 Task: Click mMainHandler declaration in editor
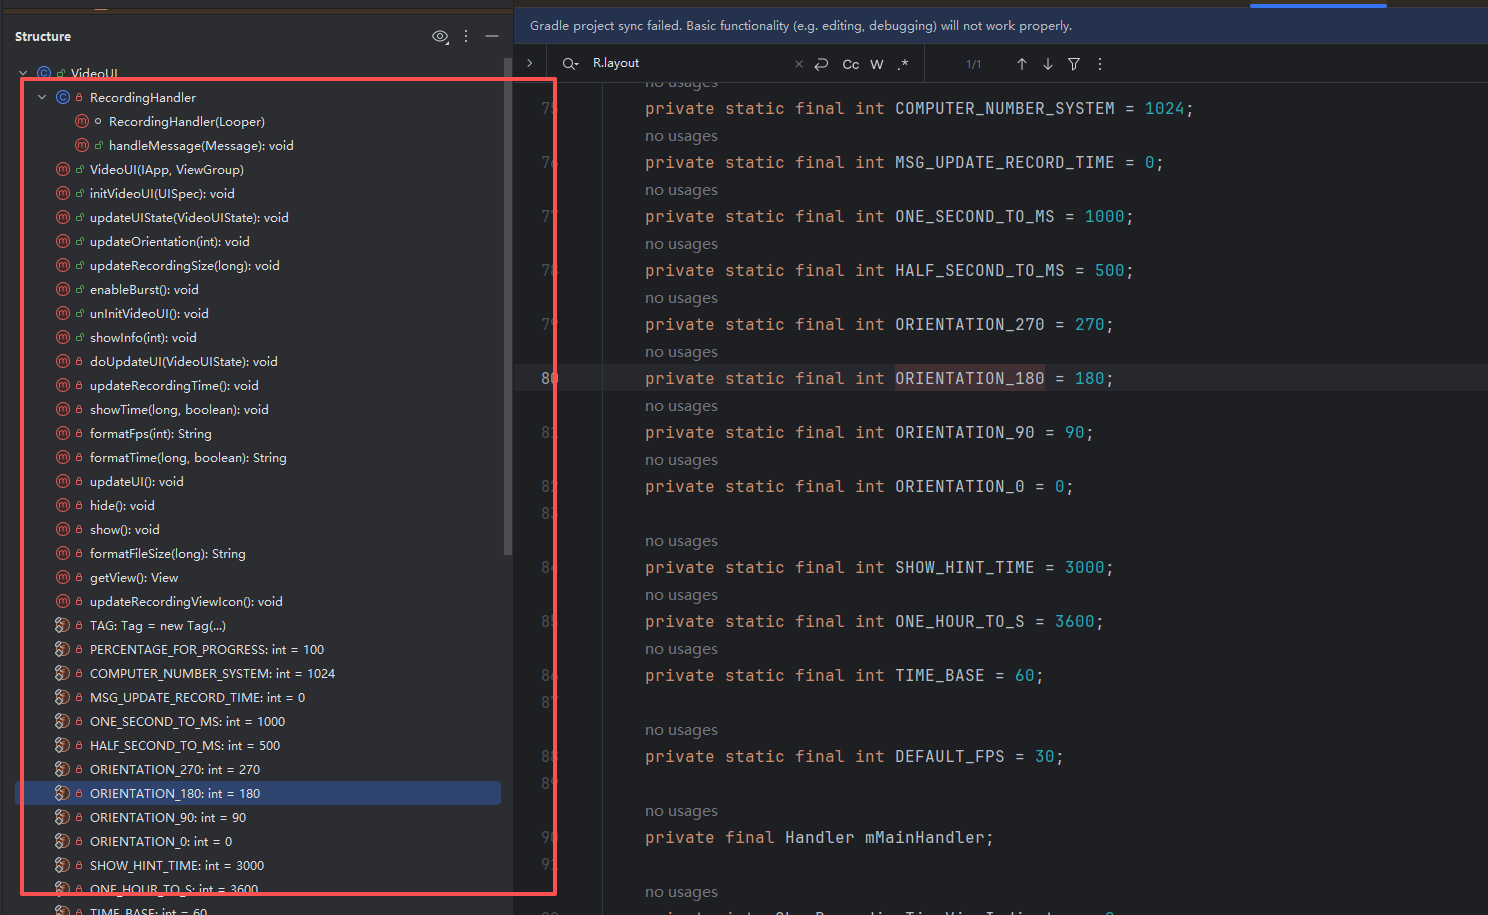point(927,837)
